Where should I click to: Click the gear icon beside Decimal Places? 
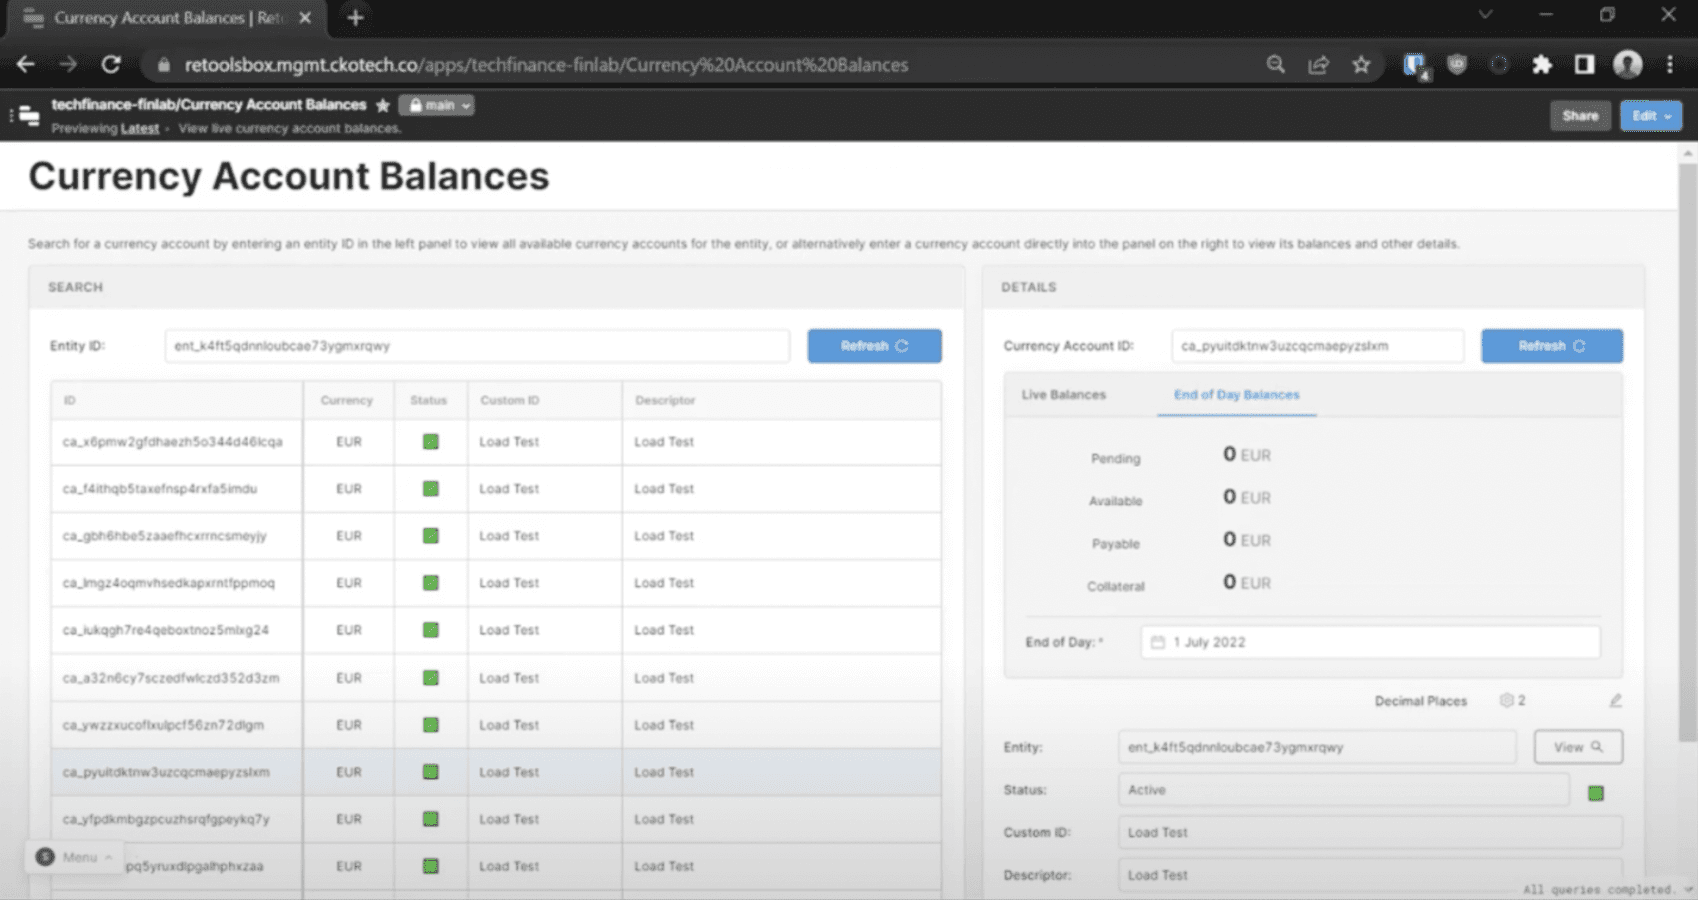[x=1504, y=700]
